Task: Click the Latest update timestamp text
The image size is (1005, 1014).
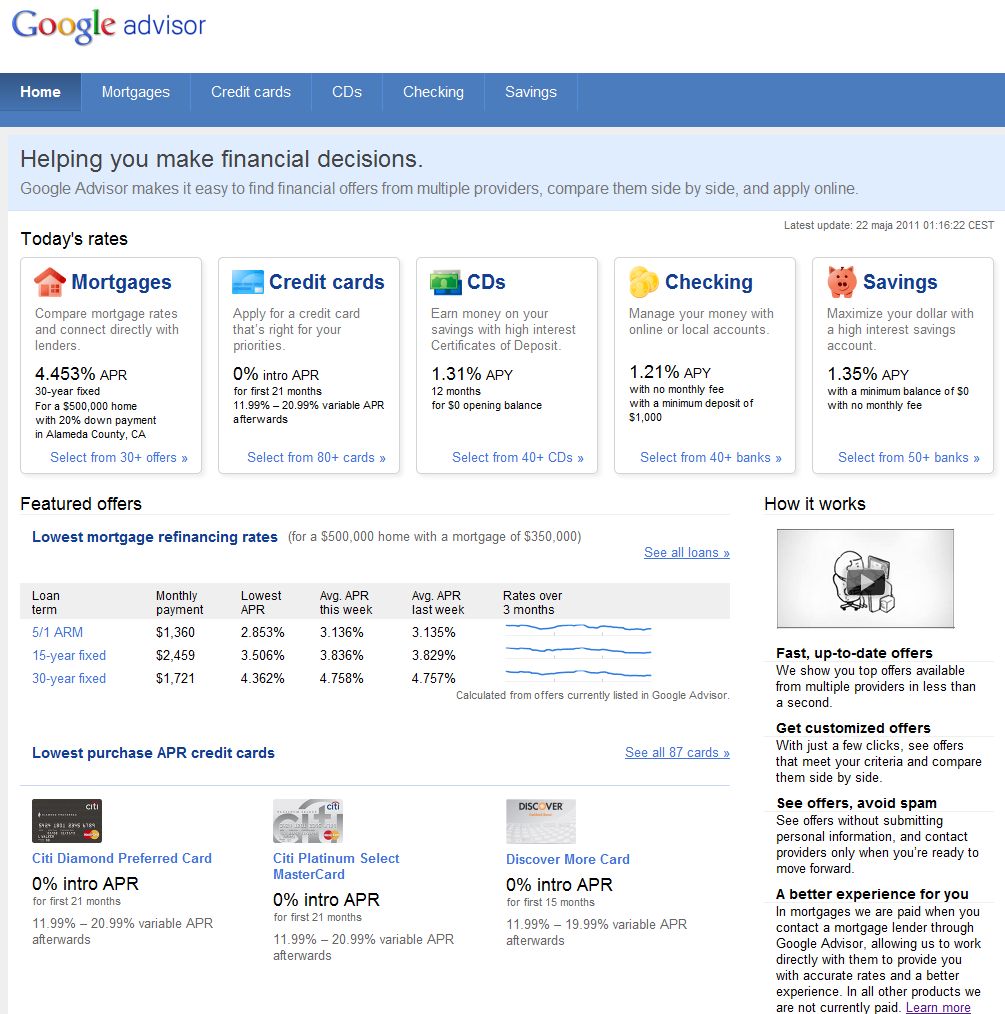Action: 889,225
